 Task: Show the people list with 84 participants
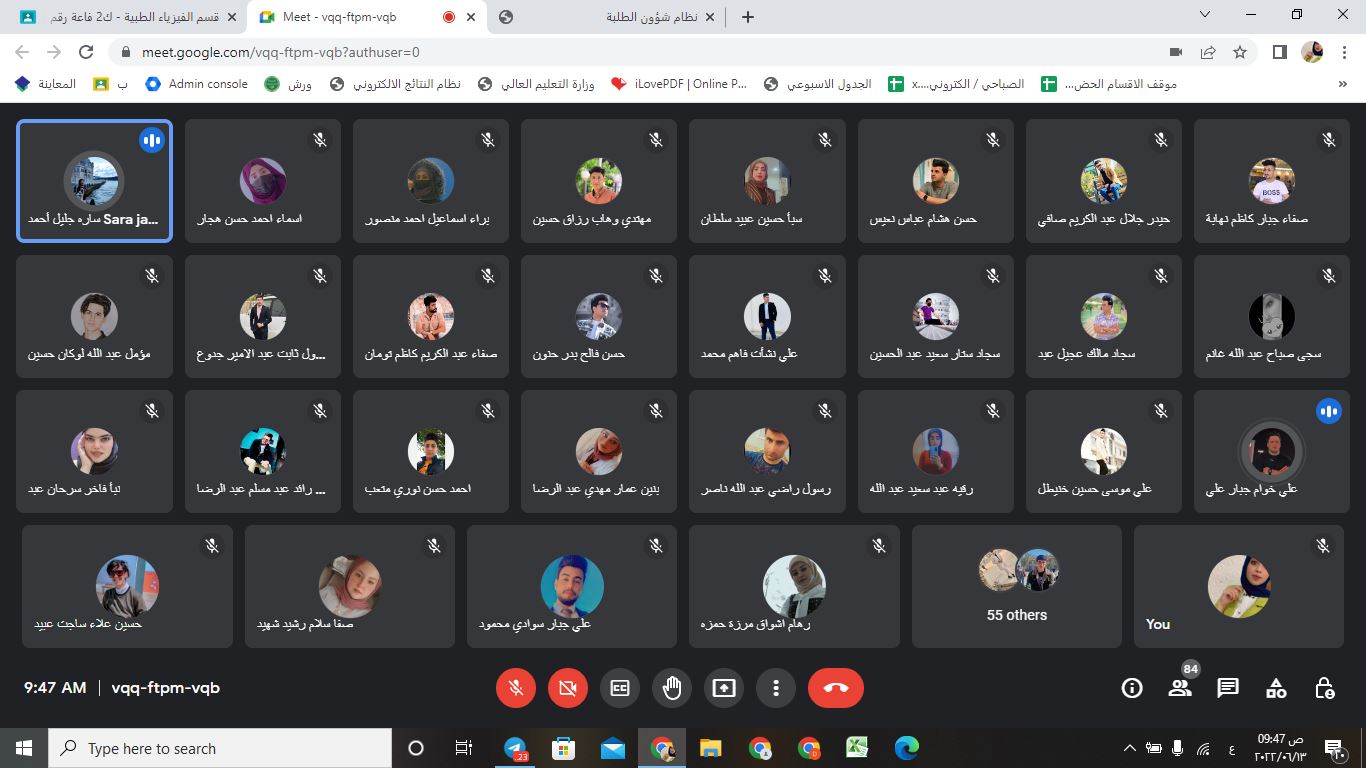[x=1180, y=688]
